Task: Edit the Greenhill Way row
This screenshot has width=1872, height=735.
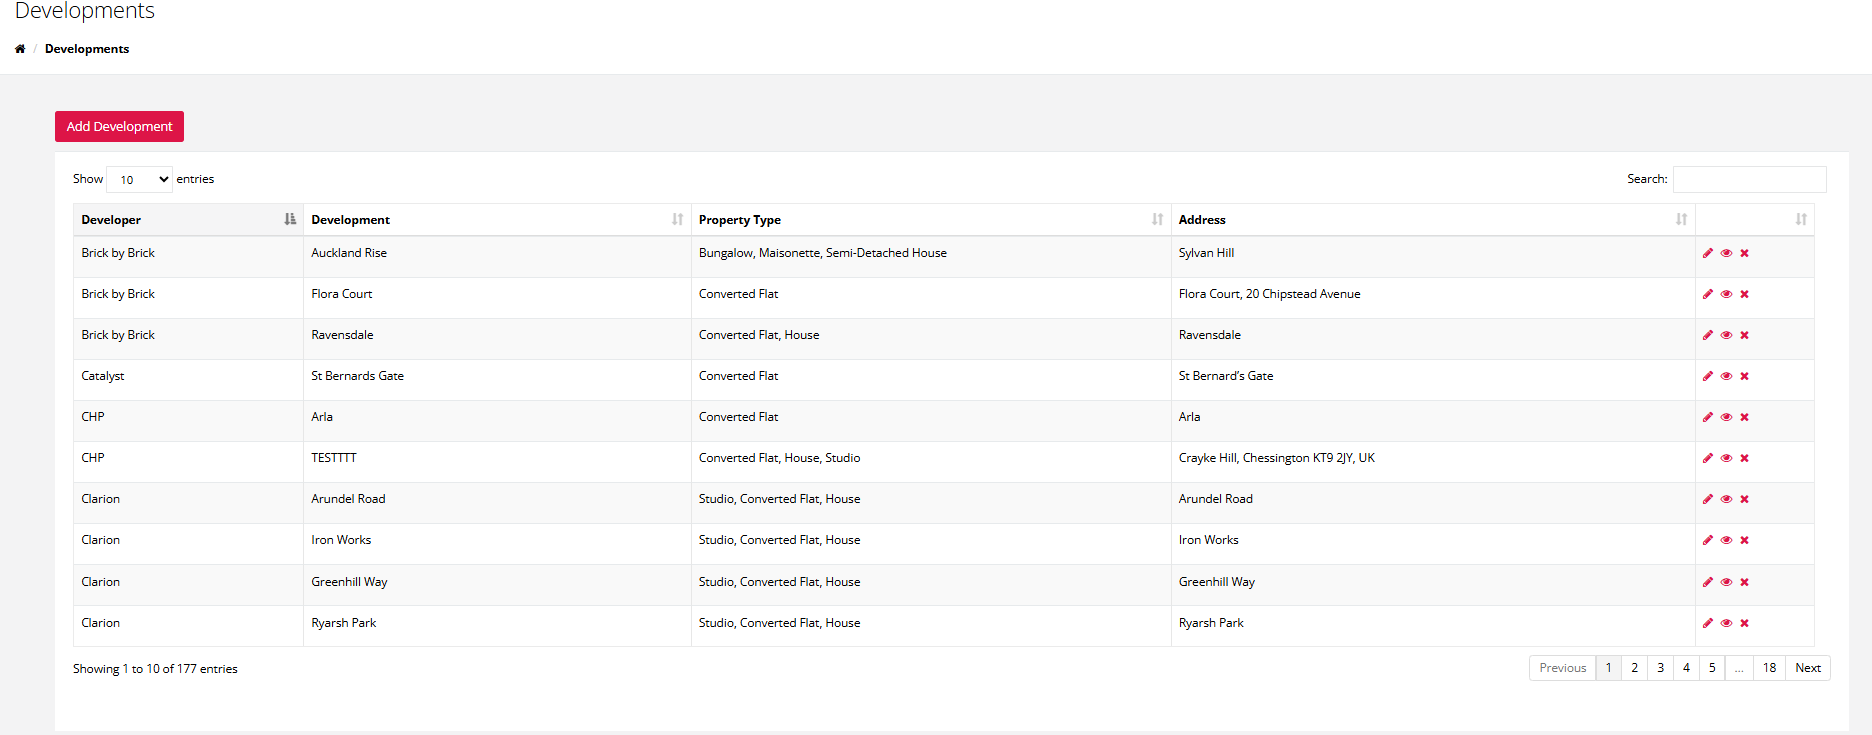Action: [1708, 582]
